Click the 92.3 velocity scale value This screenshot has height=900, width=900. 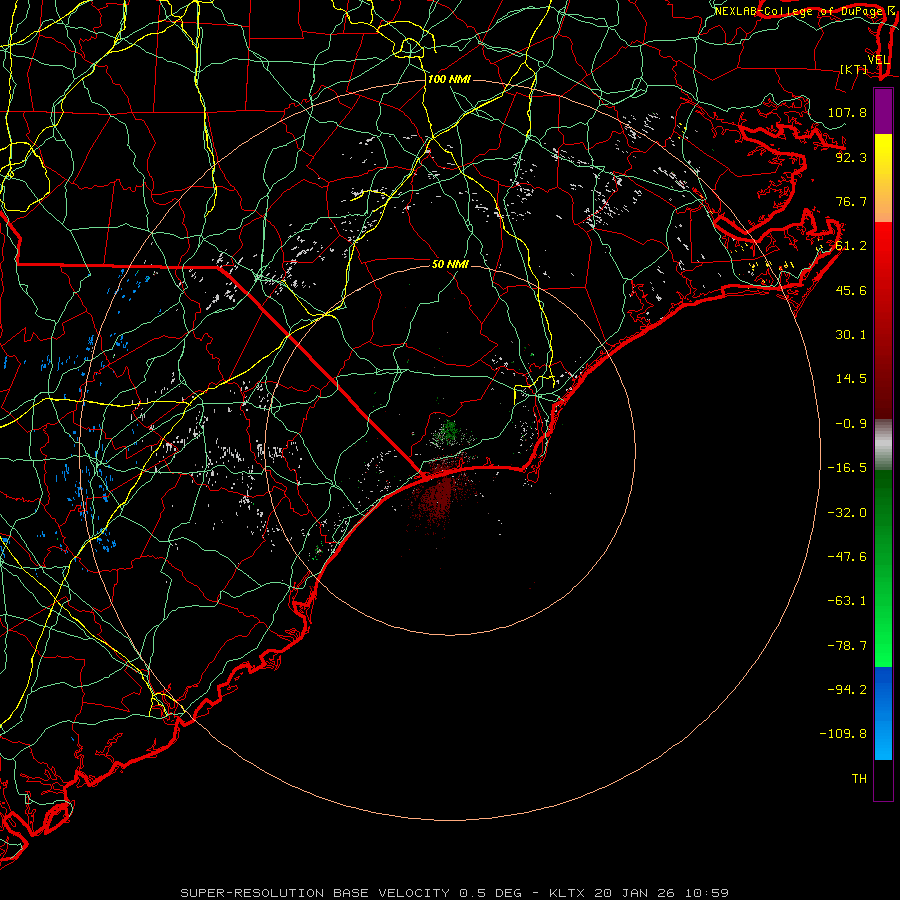click(851, 157)
